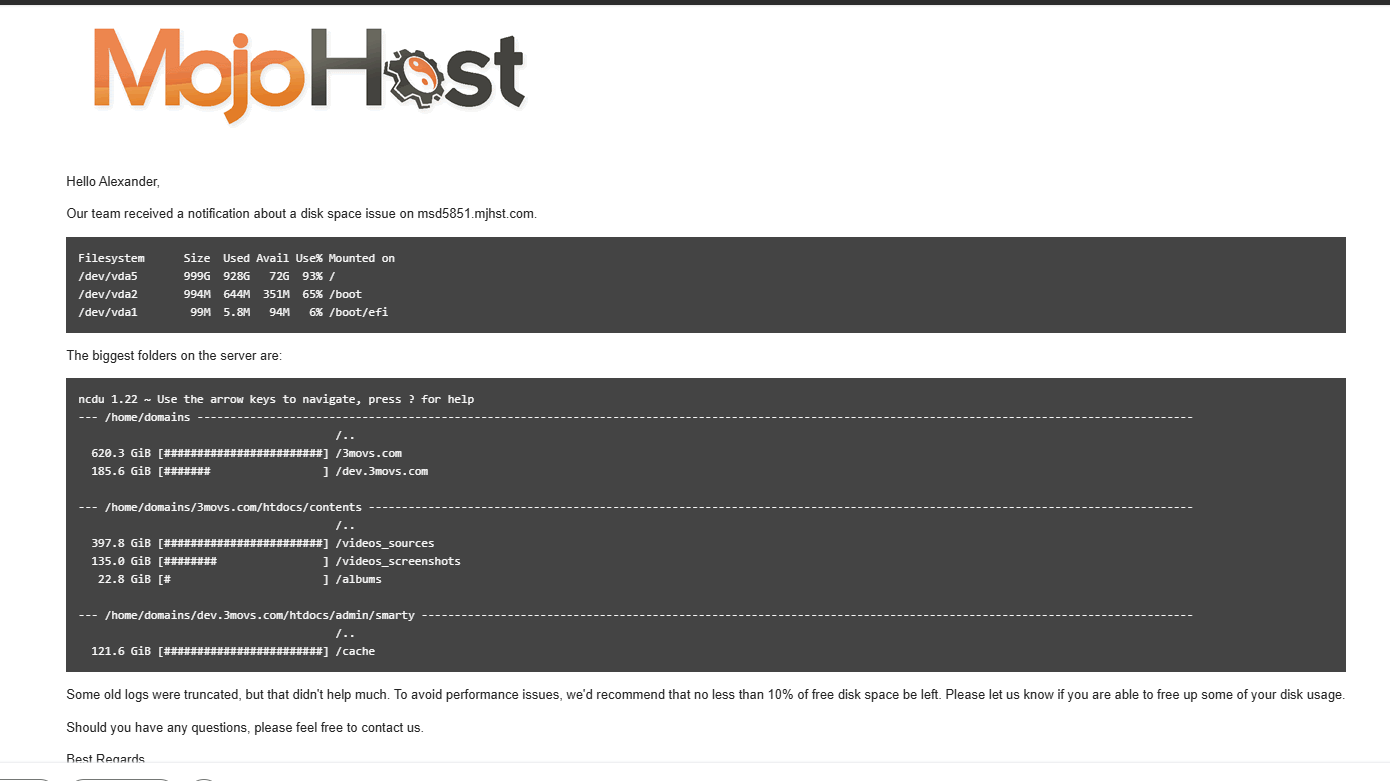
Task: Click the "Hello Alexander," greeting
Action: (113, 181)
